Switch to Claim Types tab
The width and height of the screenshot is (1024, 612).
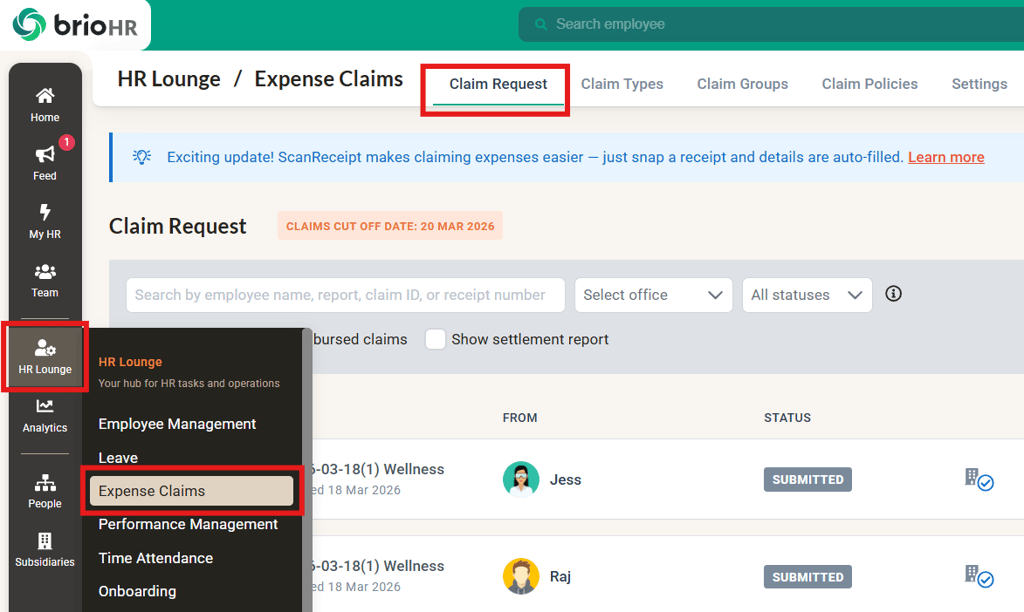pyautogui.click(x=622, y=84)
